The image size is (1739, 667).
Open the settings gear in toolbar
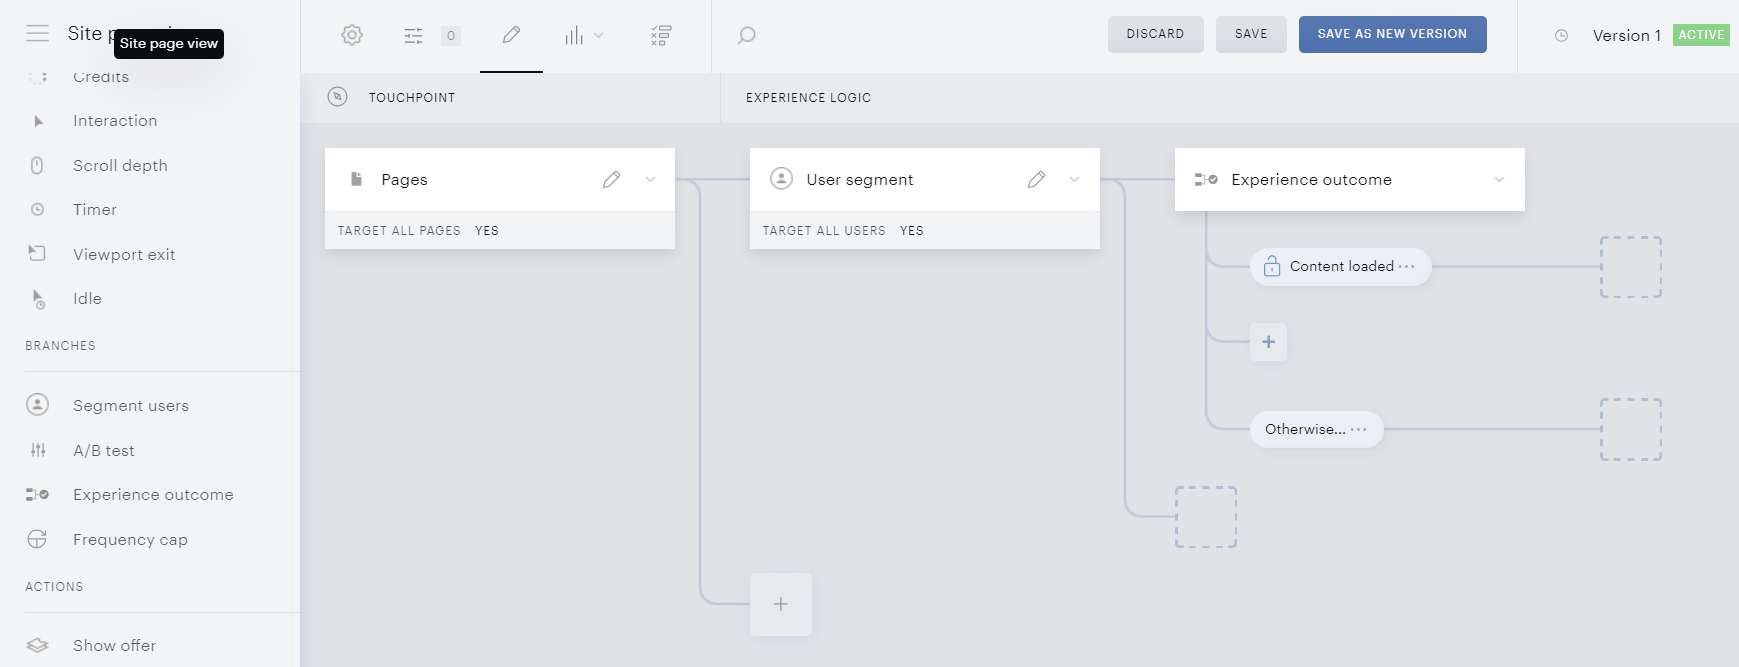[352, 35]
